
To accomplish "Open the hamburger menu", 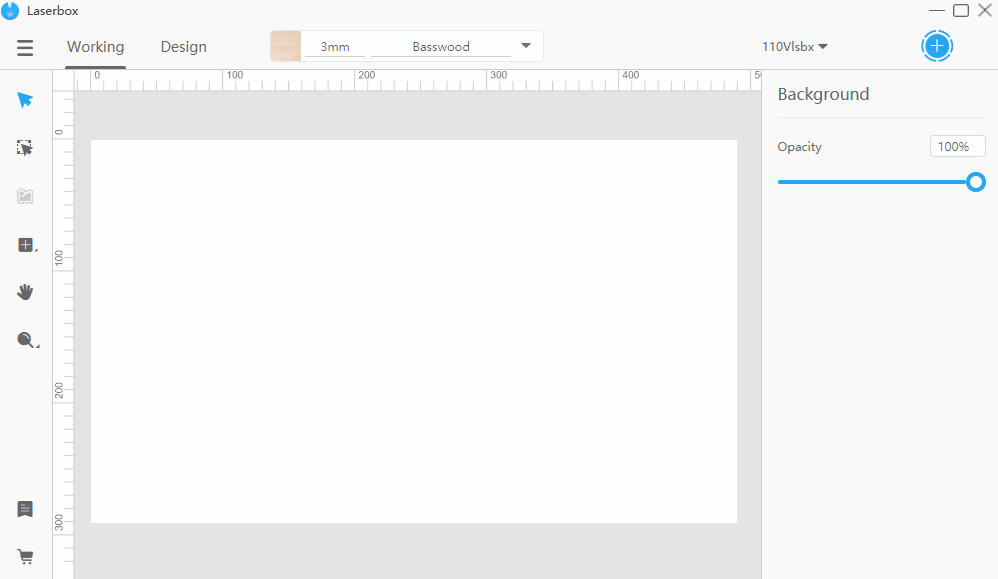I will coord(25,47).
